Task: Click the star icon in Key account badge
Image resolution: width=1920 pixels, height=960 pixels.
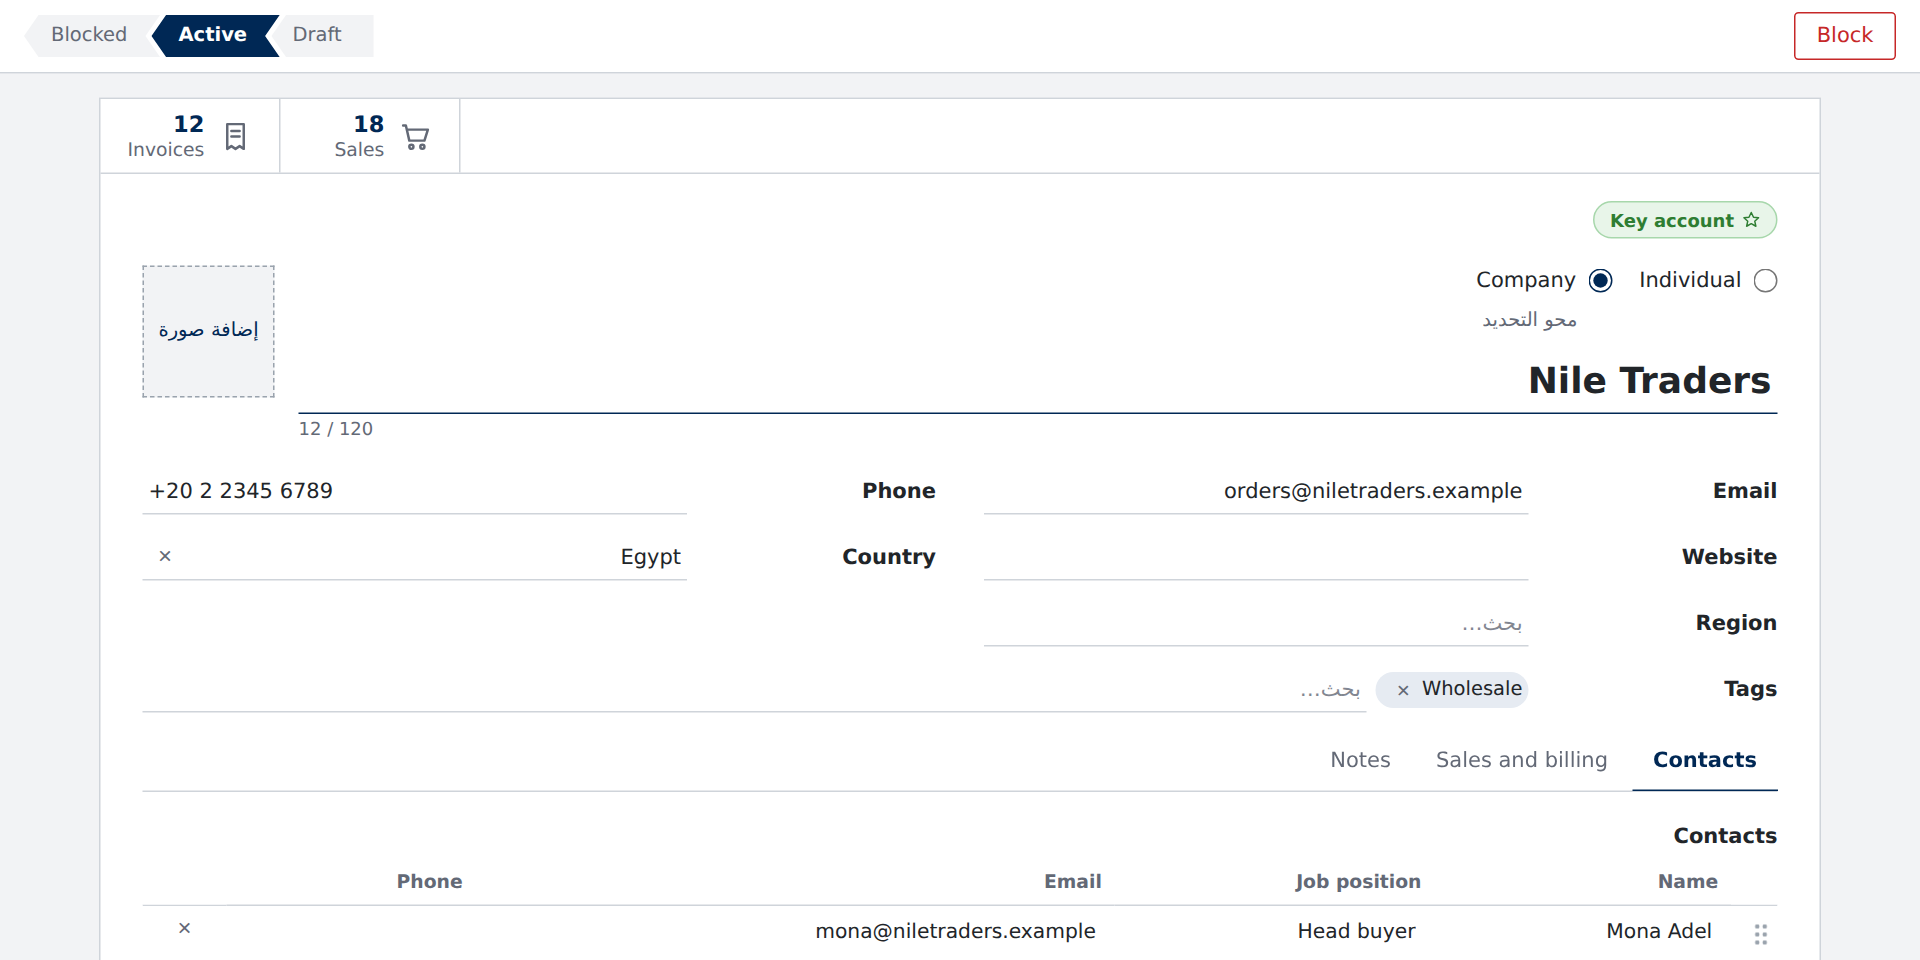Action: [x=1751, y=220]
